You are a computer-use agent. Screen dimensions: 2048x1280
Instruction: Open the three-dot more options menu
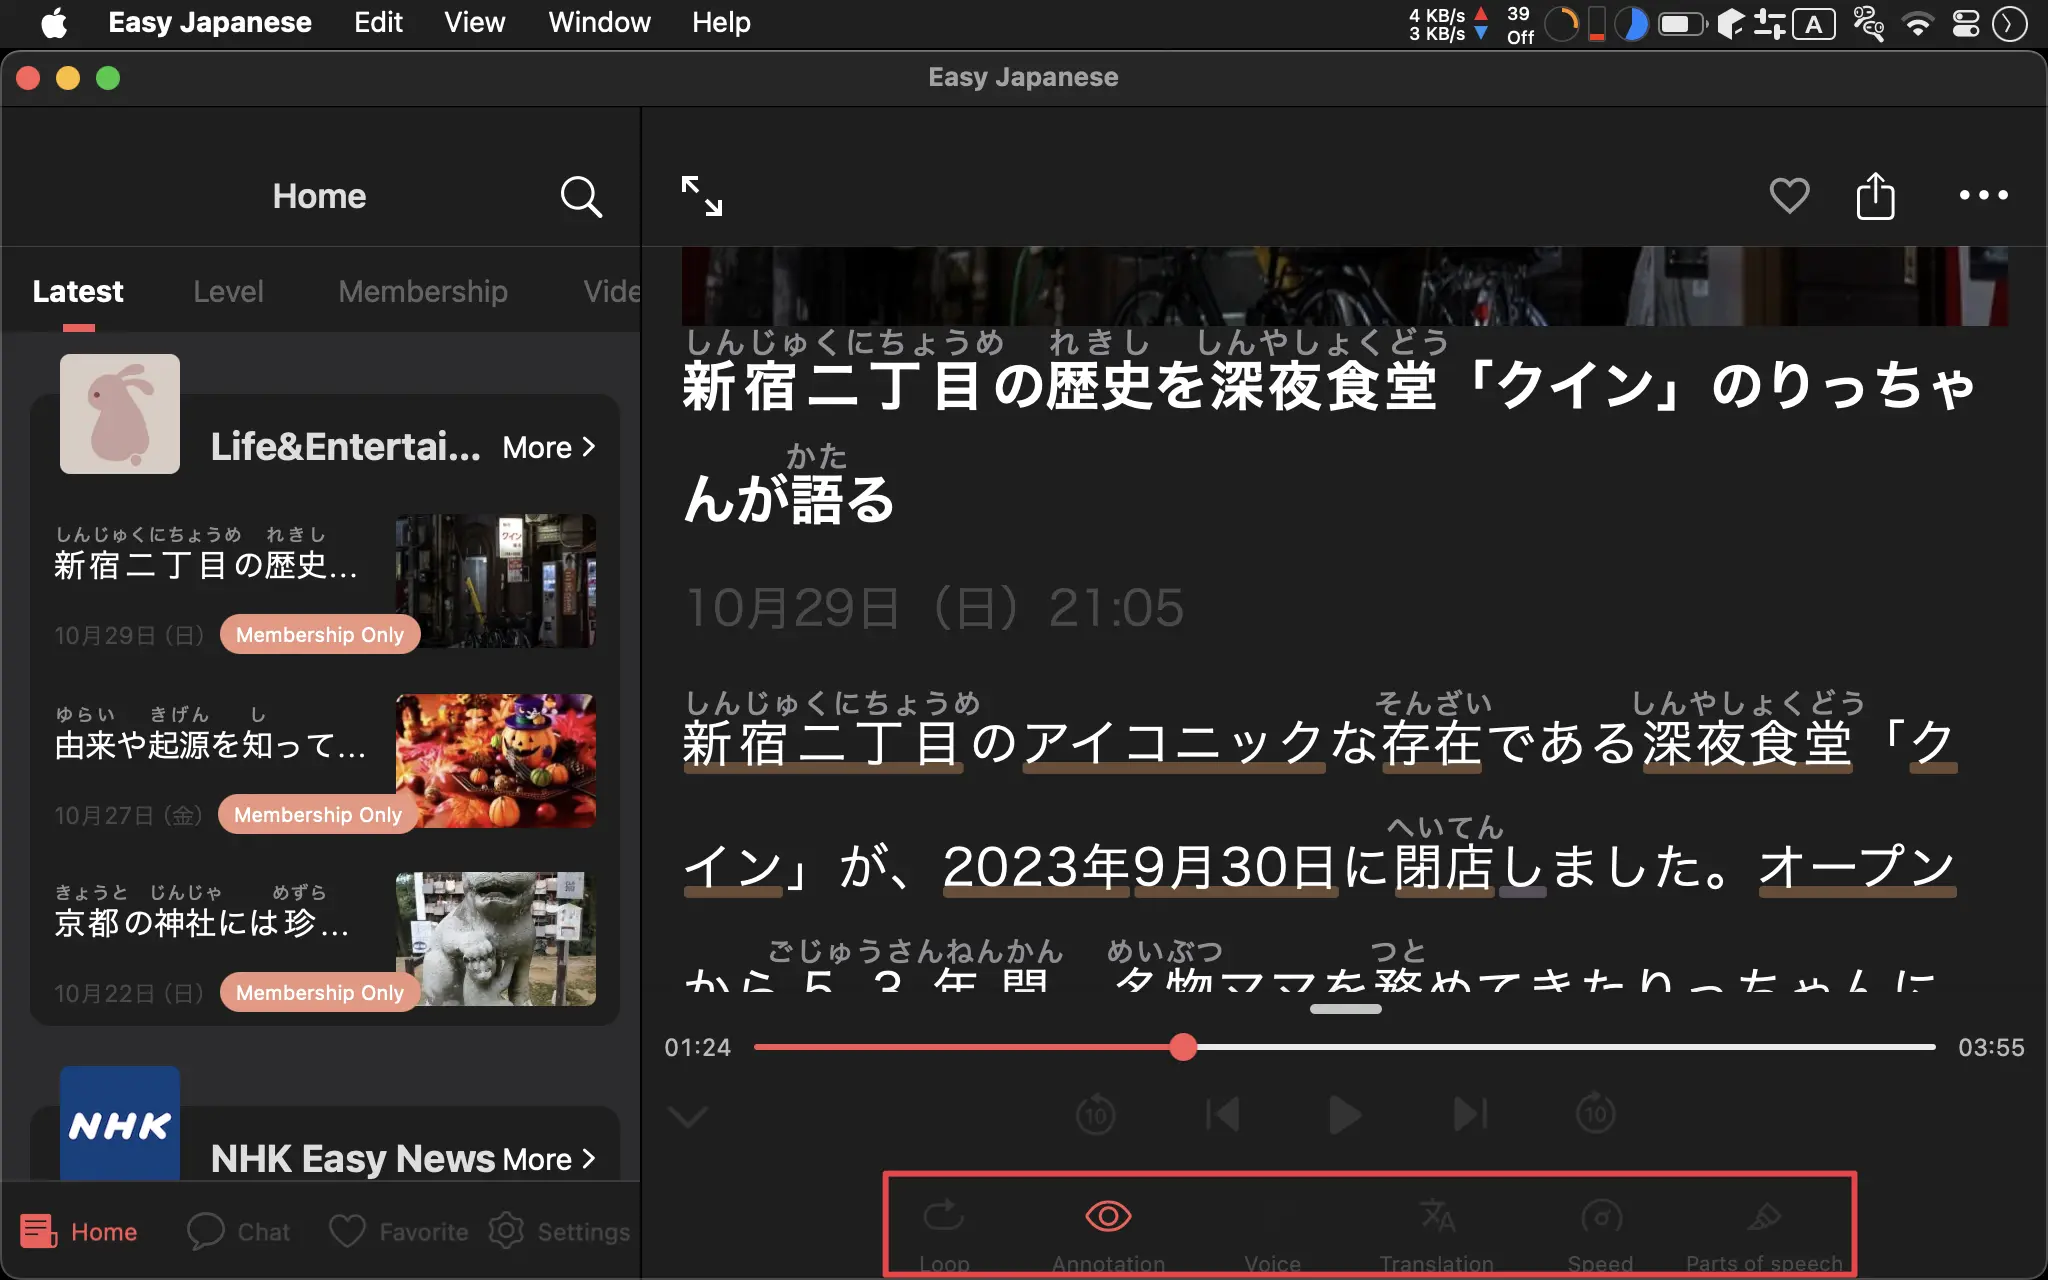[1983, 196]
